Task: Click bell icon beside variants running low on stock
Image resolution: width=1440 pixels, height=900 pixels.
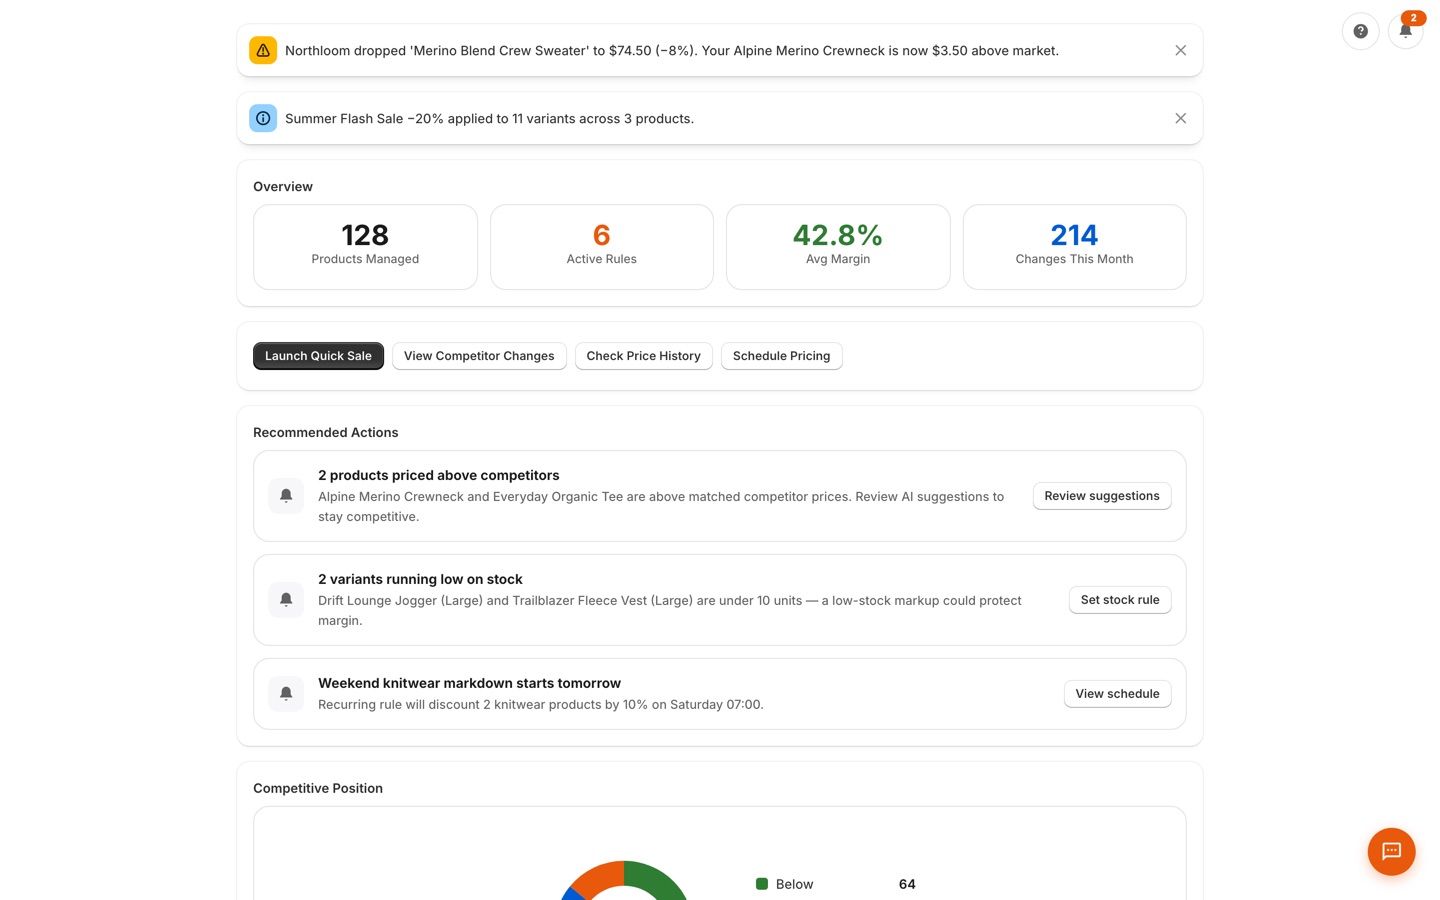Action: [286, 600]
